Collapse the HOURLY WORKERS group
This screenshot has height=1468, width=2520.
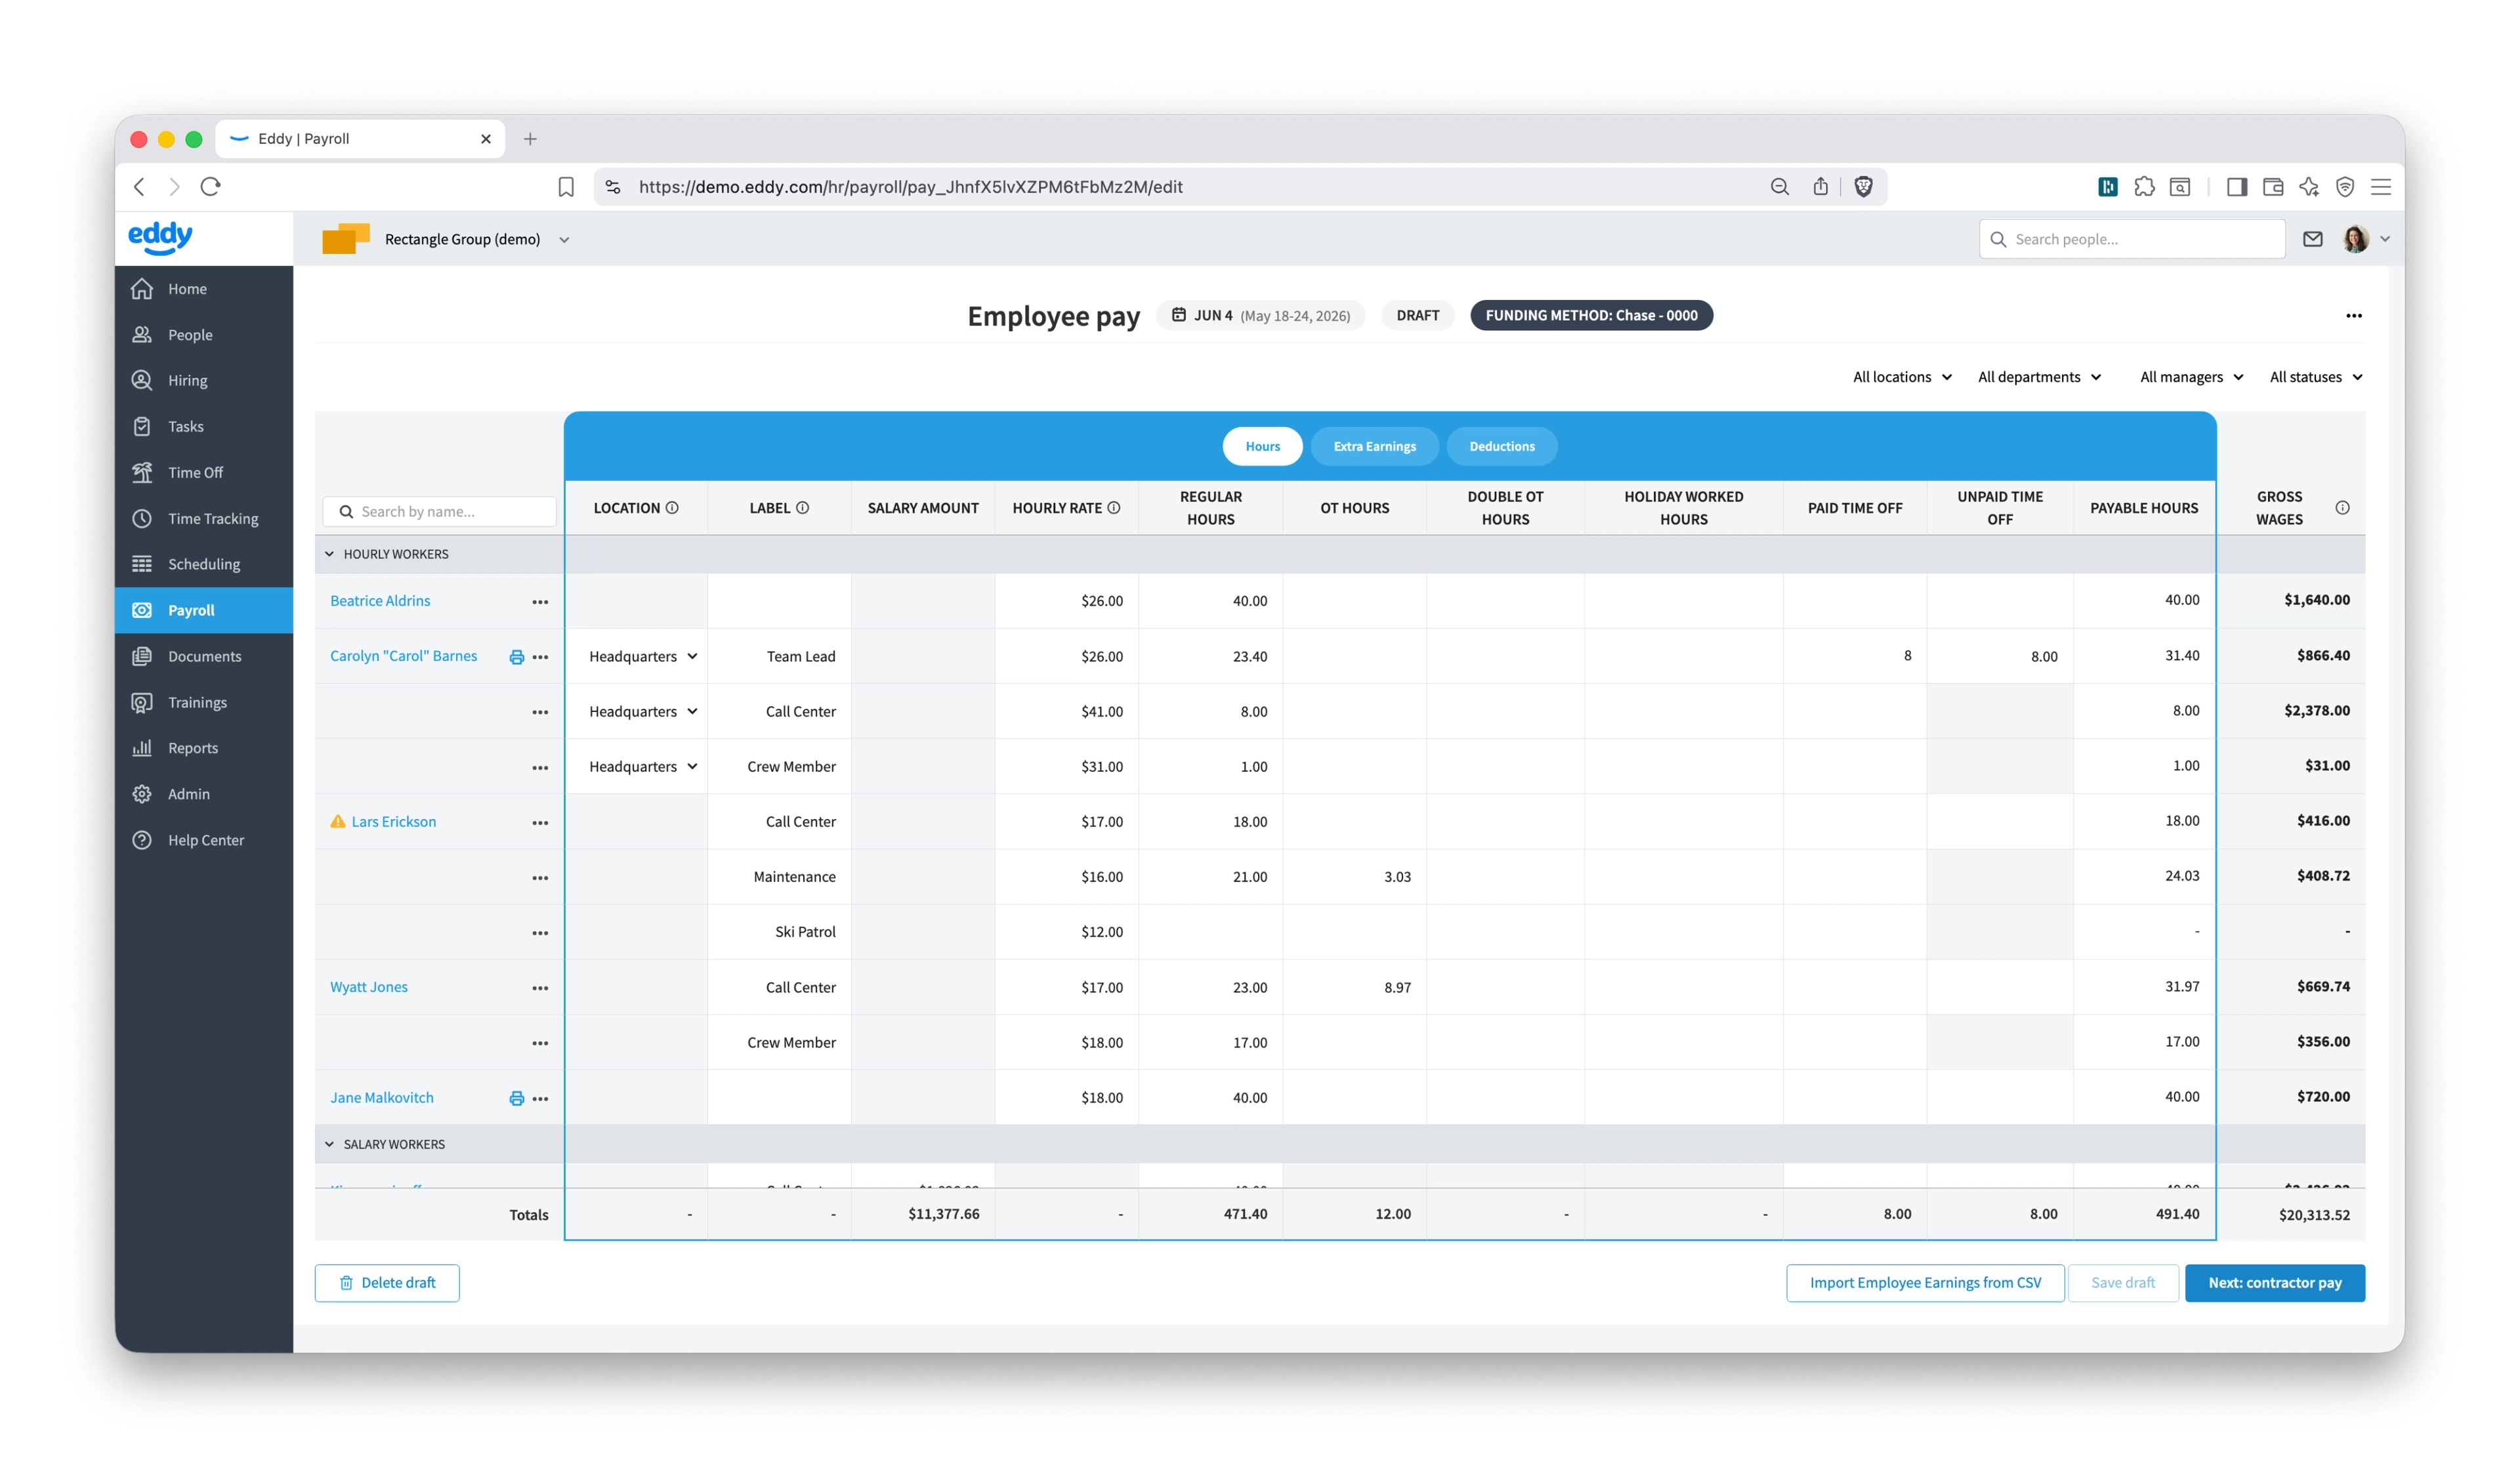click(x=329, y=554)
